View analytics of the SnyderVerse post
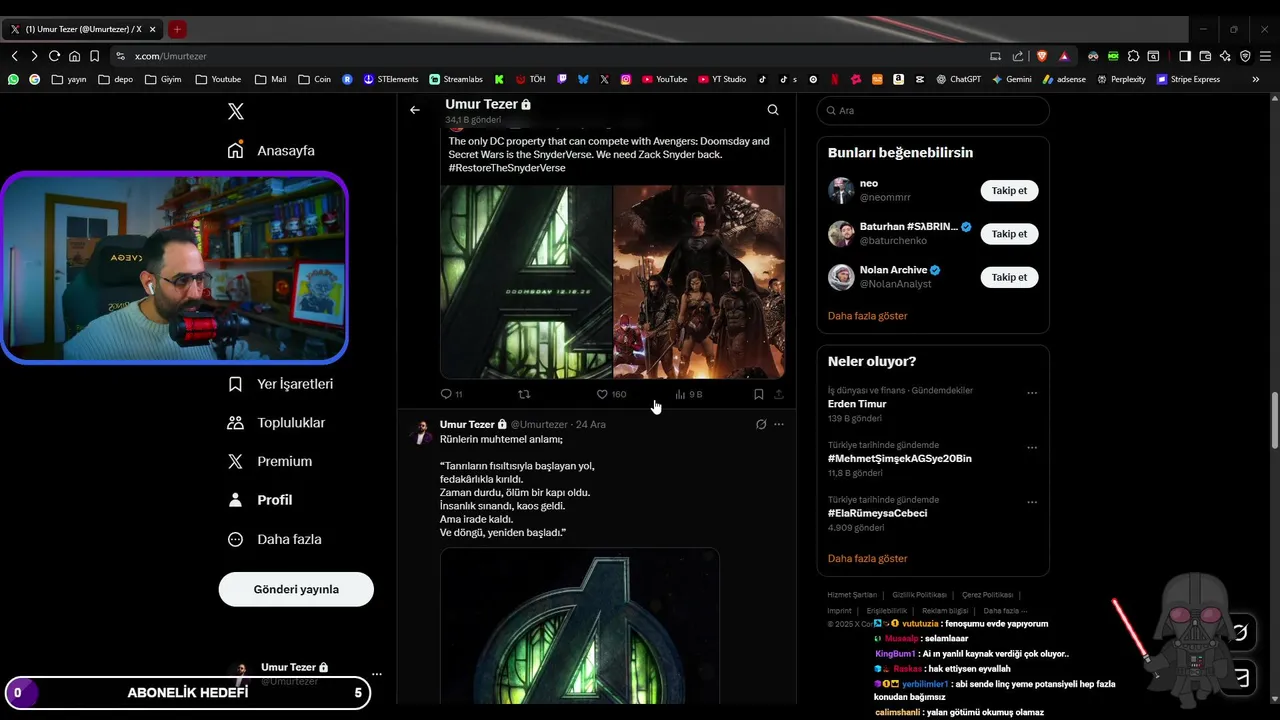Screen dimensions: 1280x720 (x=689, y=394)
